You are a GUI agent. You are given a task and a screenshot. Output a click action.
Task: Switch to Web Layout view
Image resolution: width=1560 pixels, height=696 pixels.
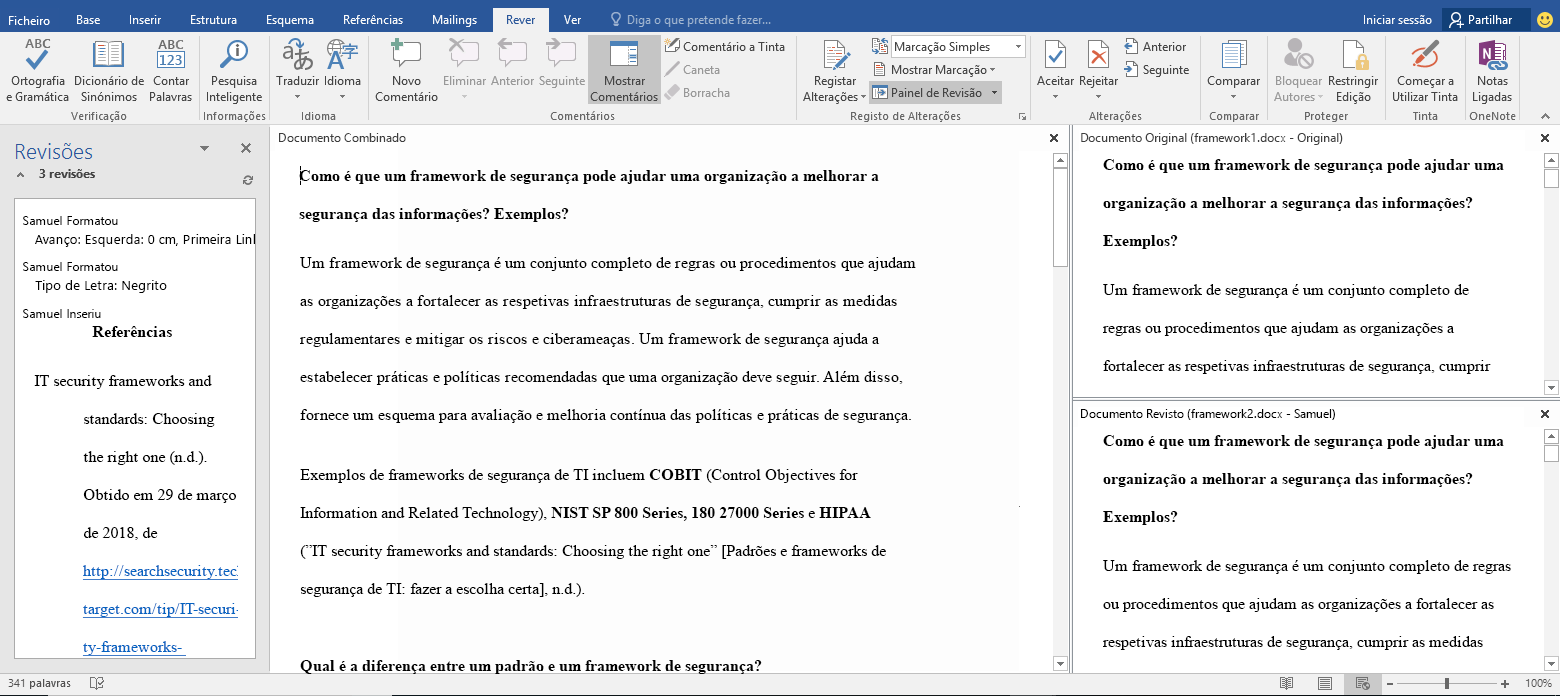[1362, 683]
